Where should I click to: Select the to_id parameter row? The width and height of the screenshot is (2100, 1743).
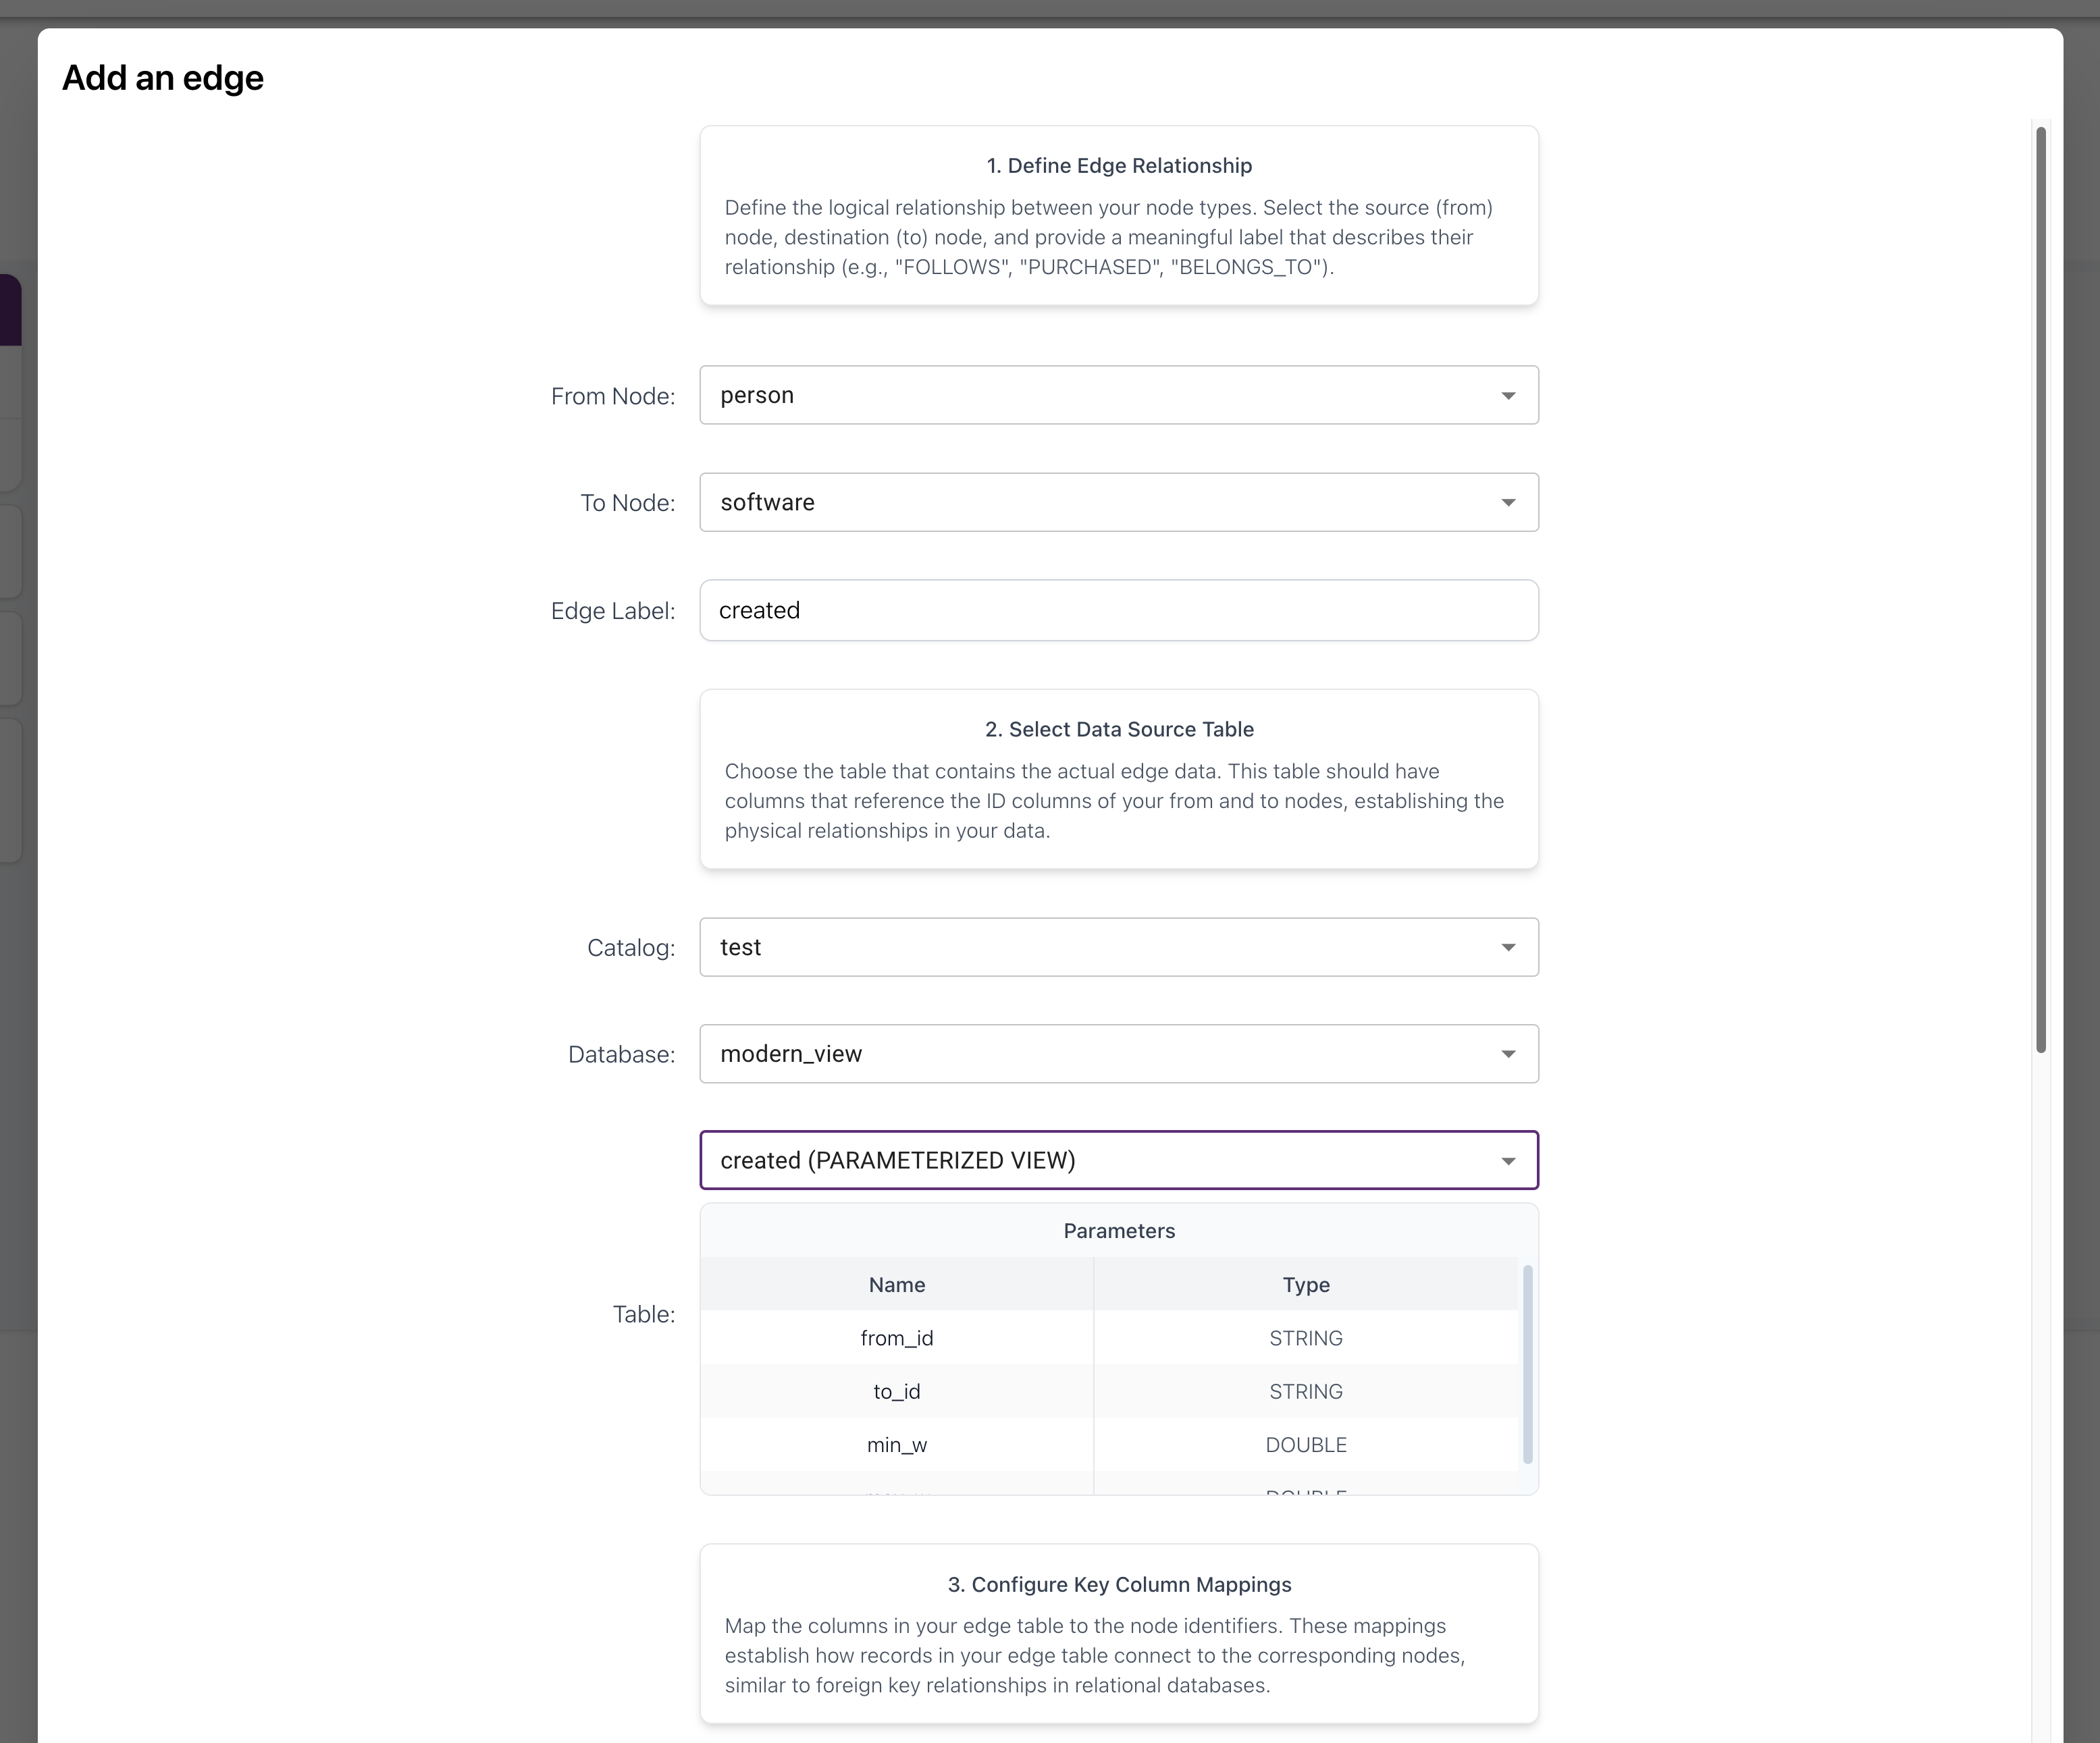[x=897, y=1391]
